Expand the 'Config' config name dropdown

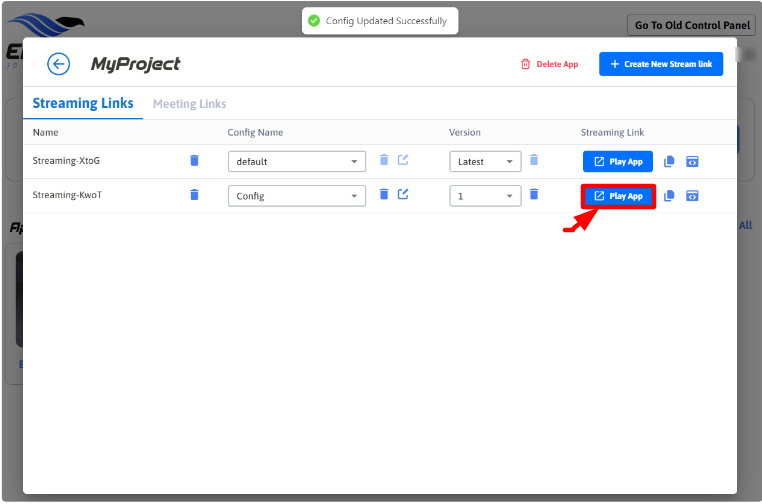tap(297, 196)
